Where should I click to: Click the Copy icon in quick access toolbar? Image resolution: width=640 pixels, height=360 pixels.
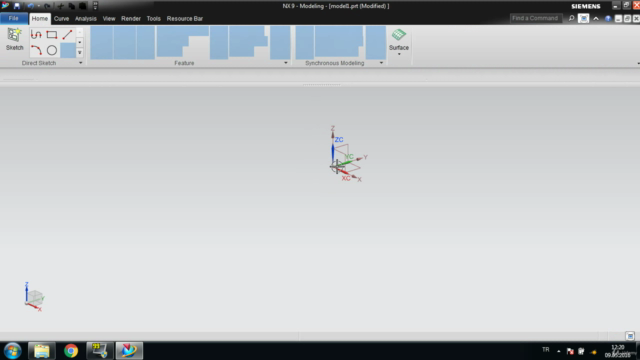[71, 6]
